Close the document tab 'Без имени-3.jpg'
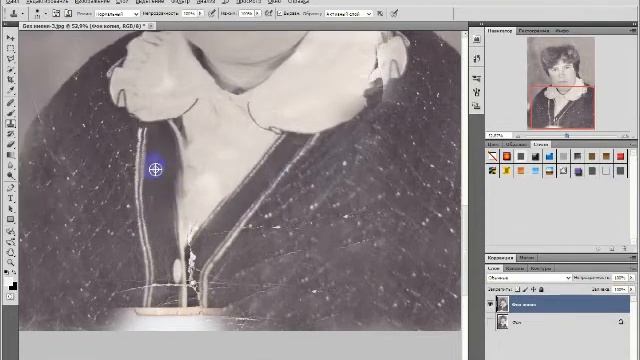Image resolution: width=640 pixels, height=360 pixels. pos(151,26)
